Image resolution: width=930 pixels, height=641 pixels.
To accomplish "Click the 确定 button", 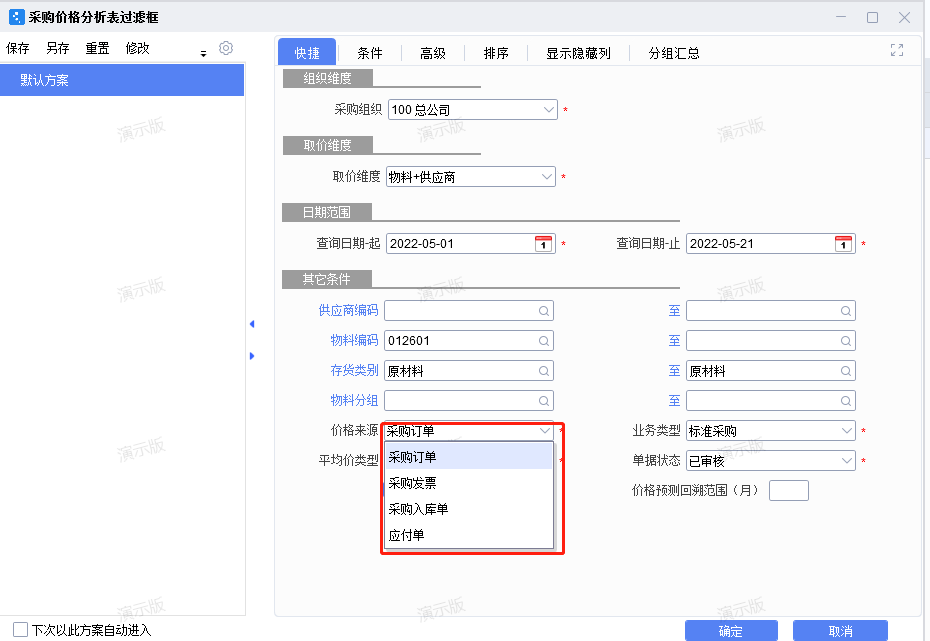I will 730,631.
